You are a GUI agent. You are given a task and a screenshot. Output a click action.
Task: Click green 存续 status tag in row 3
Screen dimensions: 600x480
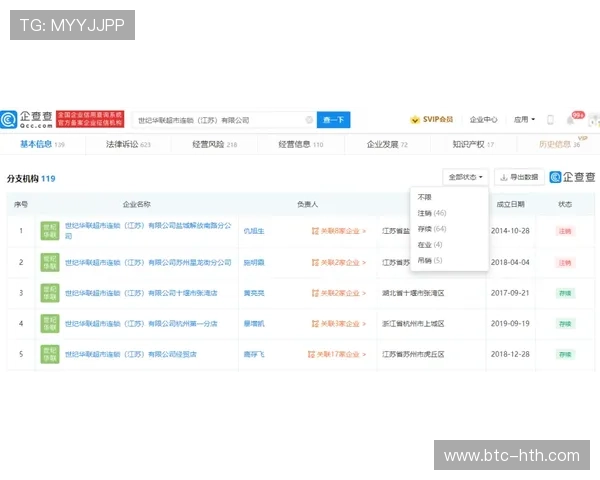[565, 293]
